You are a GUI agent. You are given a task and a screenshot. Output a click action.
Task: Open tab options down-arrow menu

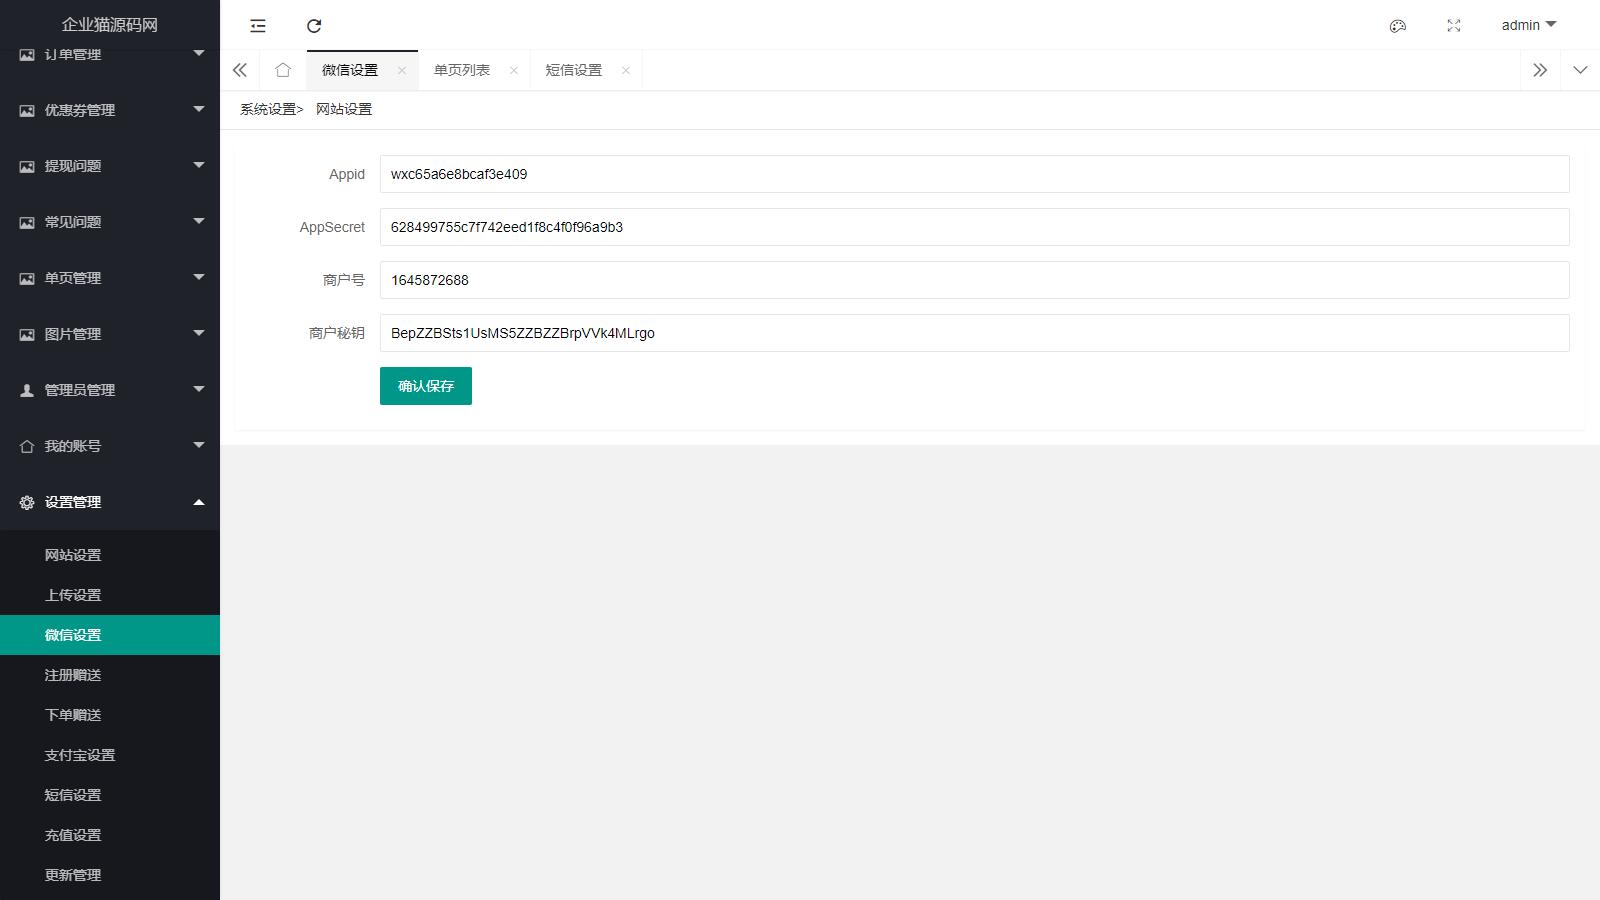coord(1580,70)
